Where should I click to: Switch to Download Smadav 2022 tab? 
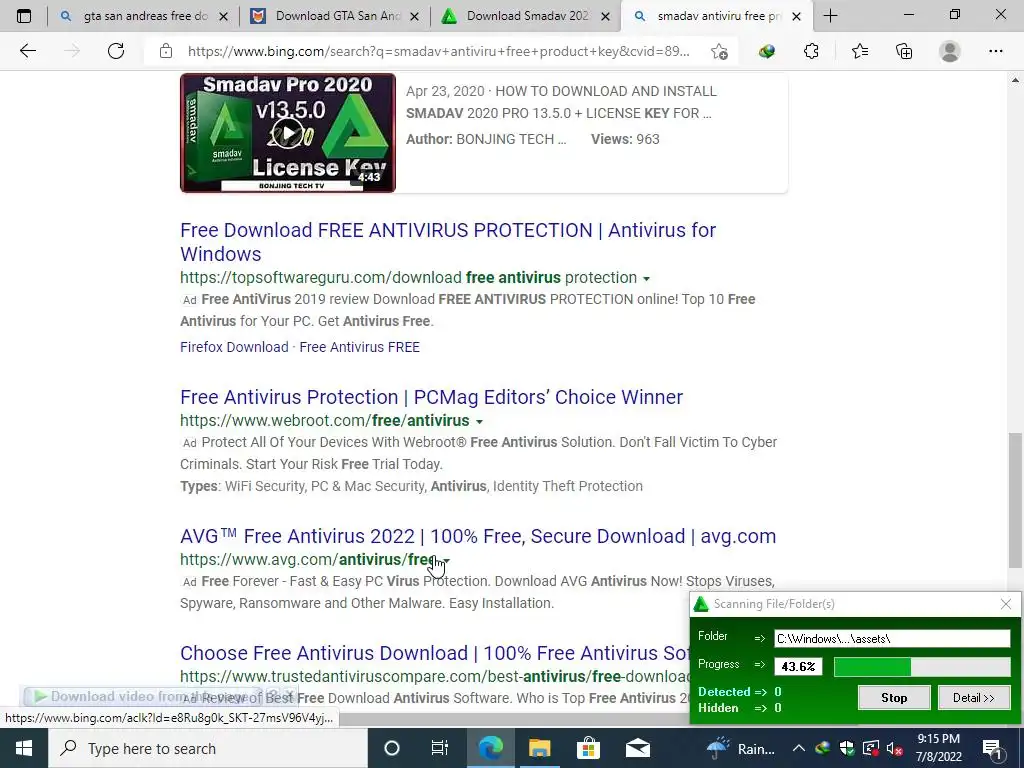(x=526, y=16)
